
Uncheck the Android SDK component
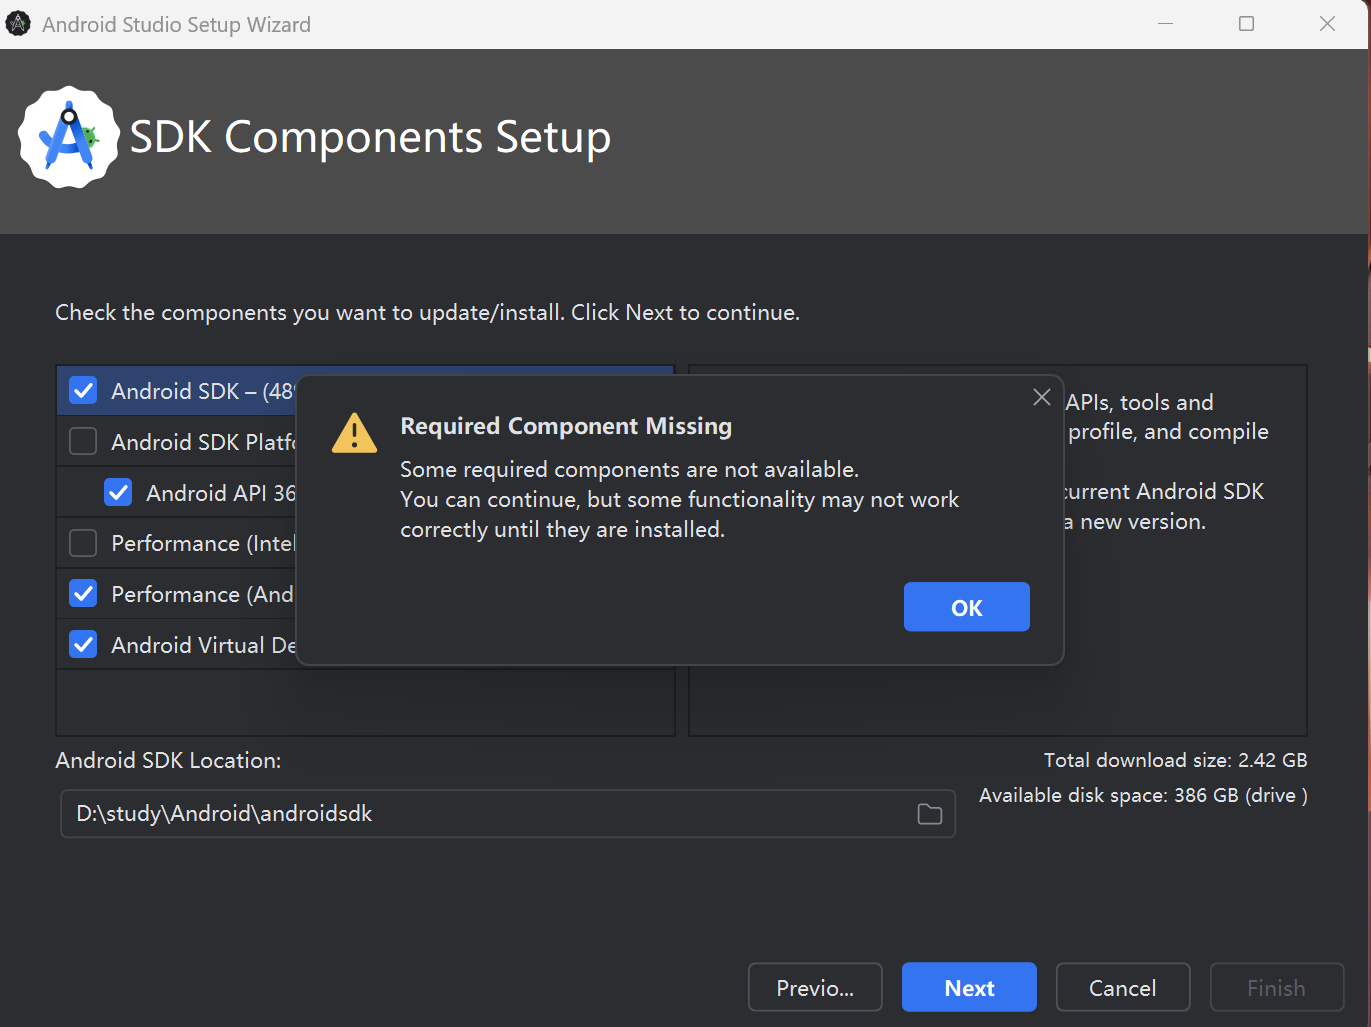(x=83, y=390)
